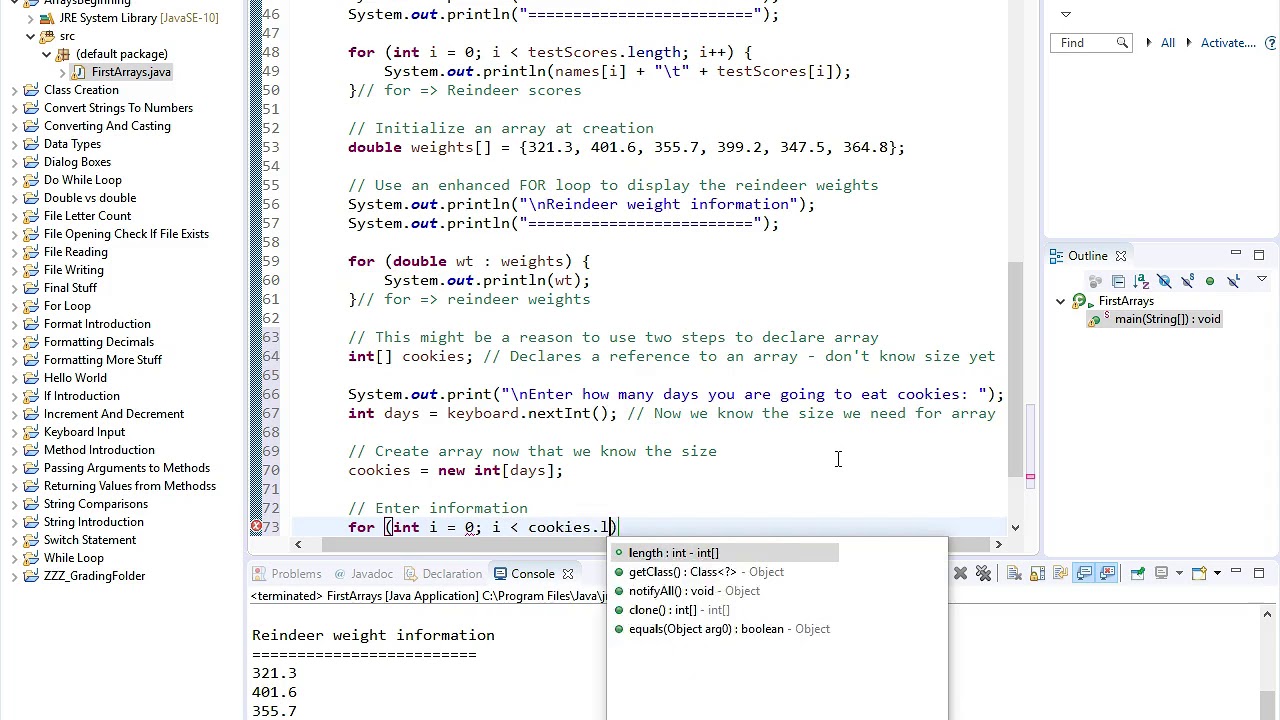
Task: Toggle hide non-public members in Outline
Action: click(x=1210, y=281)
